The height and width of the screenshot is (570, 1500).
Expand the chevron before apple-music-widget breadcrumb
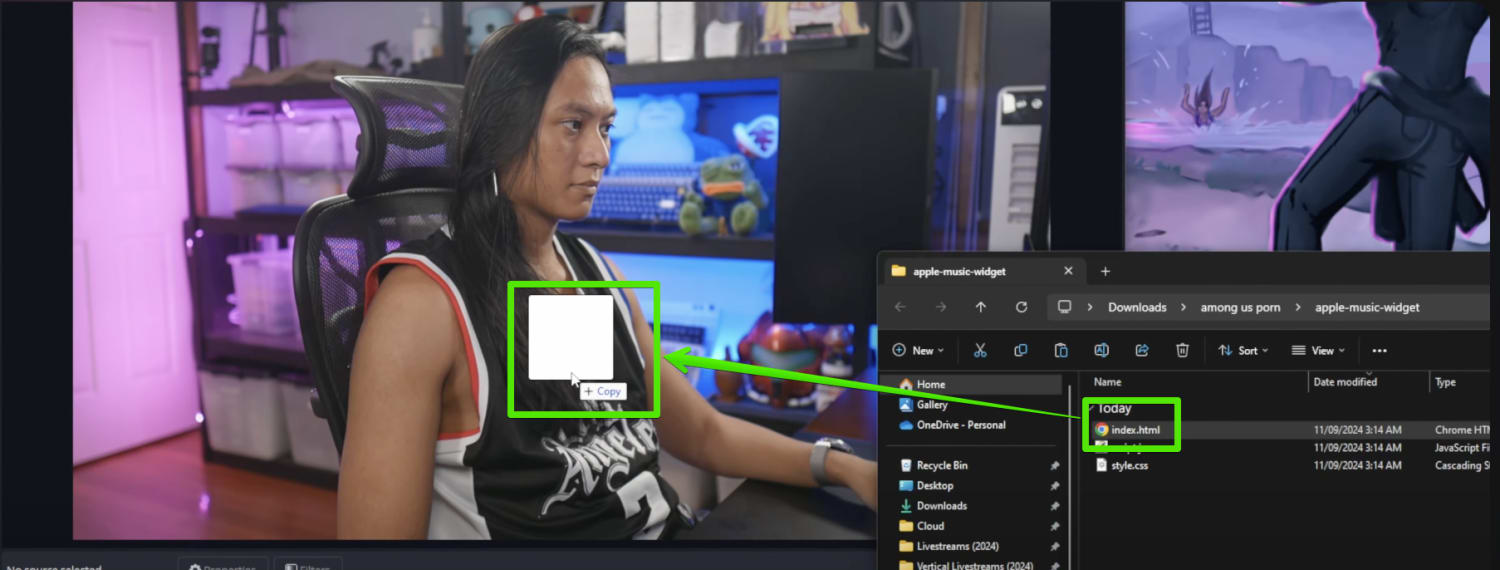tap(1298, 307)
